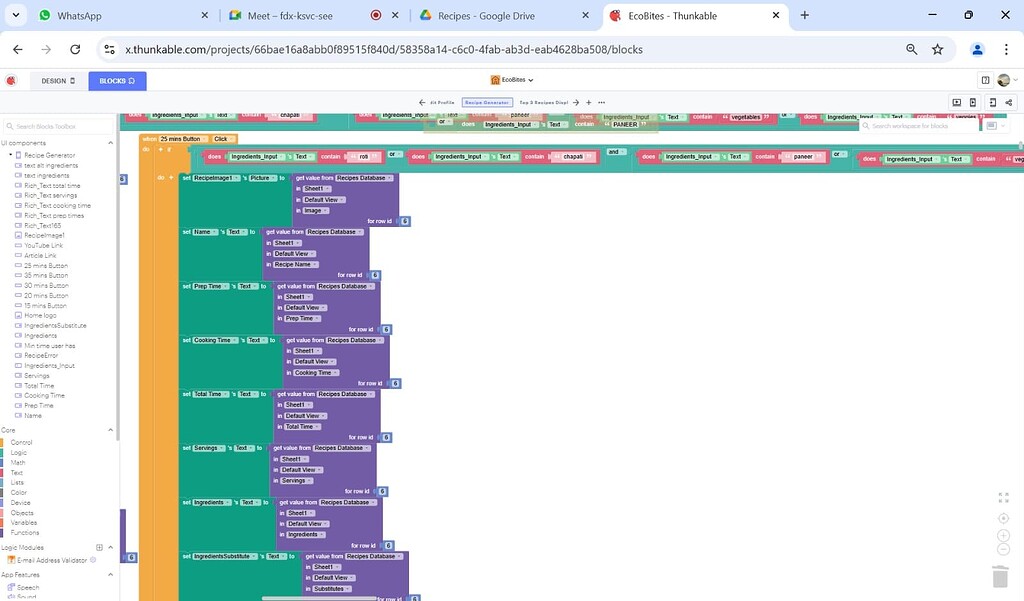Click the browser reload button
Viewport: 1024px width, 601px height.
point(75,48)
